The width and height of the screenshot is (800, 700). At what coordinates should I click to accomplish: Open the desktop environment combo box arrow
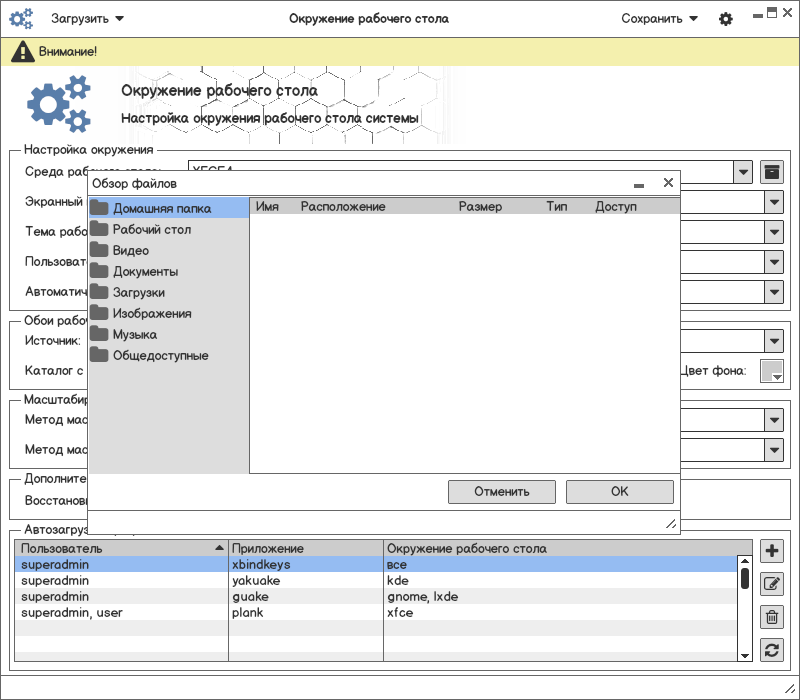tap(742, 172)
